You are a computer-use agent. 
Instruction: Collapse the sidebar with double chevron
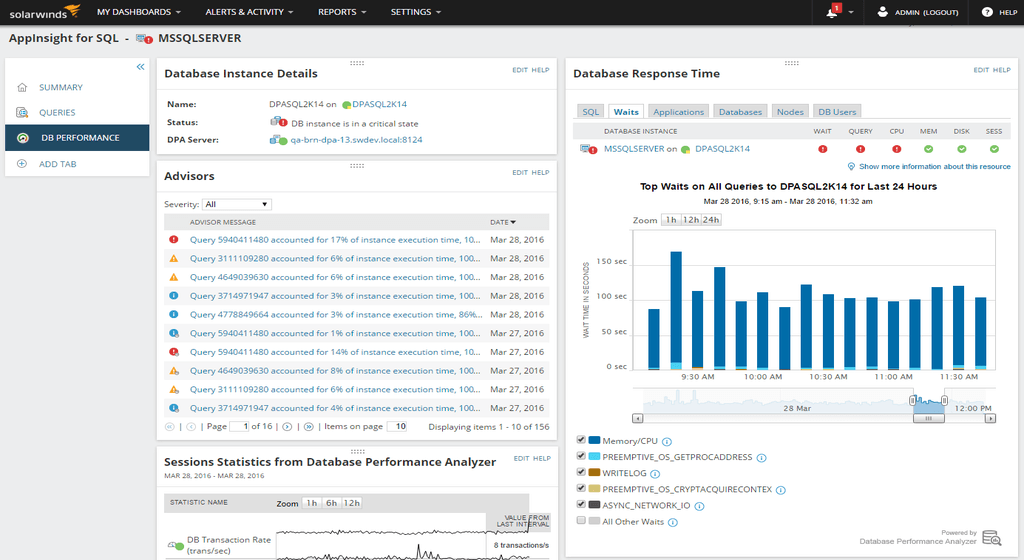[x=140, y=67]
